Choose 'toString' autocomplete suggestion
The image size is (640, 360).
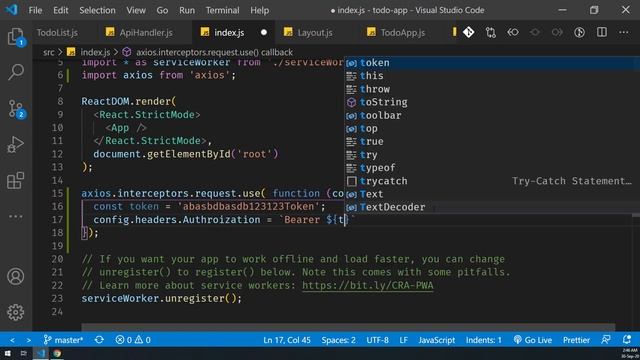(x=492, y=102)
